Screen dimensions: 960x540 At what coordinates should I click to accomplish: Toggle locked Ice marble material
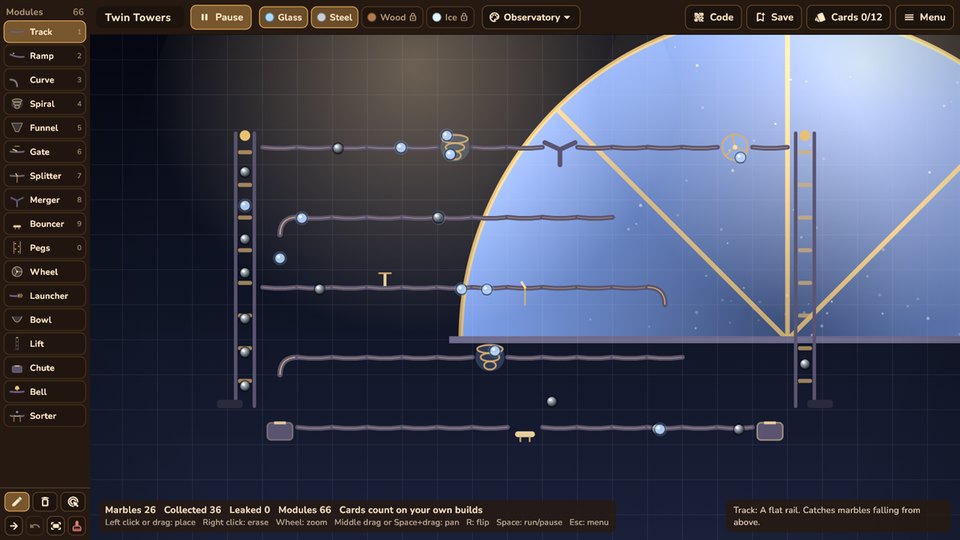[450, 17]
